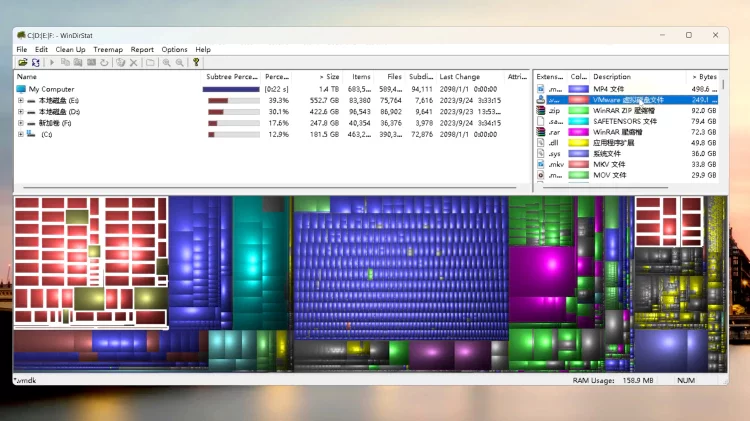Image resolution: width=750 pixels, height=421 pixels.
Task: Expand the 本地磁盘 (D:) drive node
Action: click(x=20, y=111)
